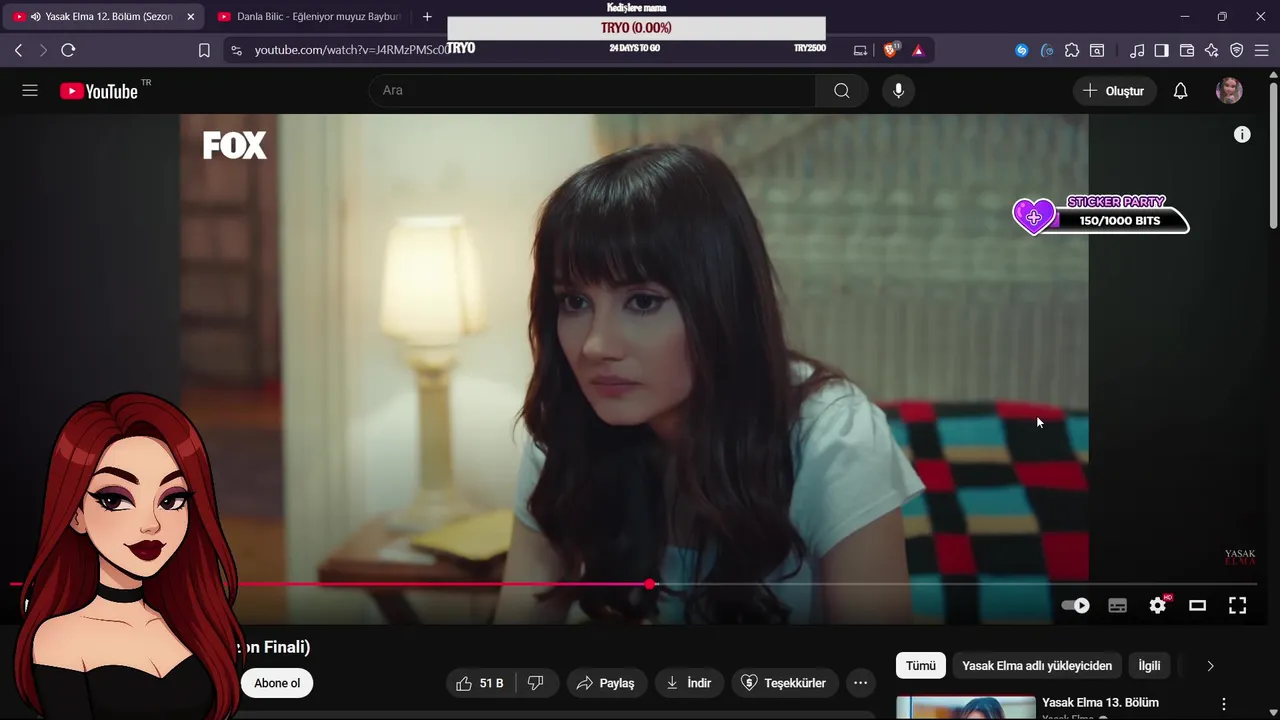Dislike the video
The image size is (1280, 720).
click(536, 683)
